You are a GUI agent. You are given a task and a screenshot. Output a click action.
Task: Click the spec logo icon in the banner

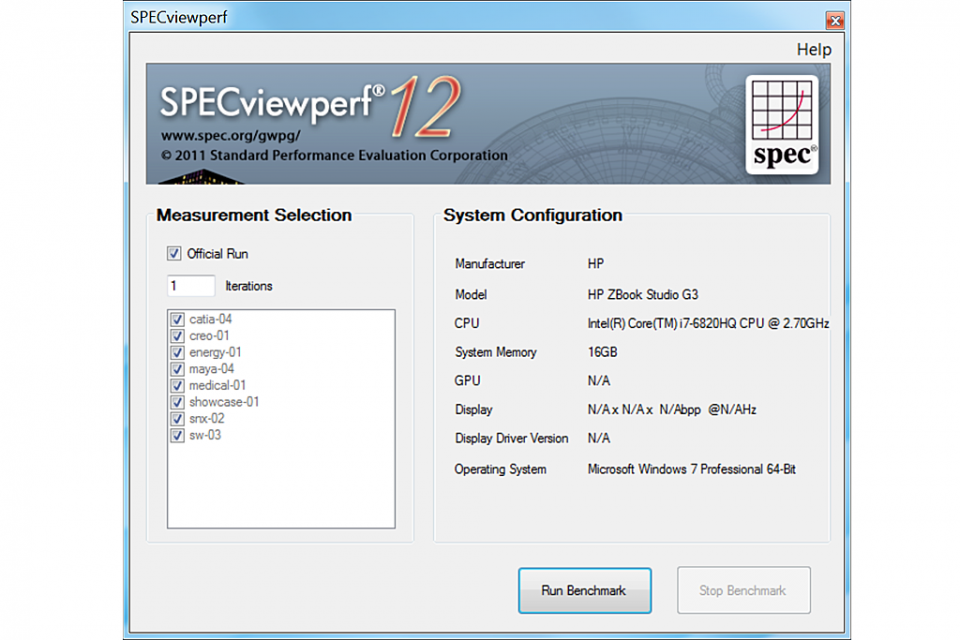pos(783,121)
